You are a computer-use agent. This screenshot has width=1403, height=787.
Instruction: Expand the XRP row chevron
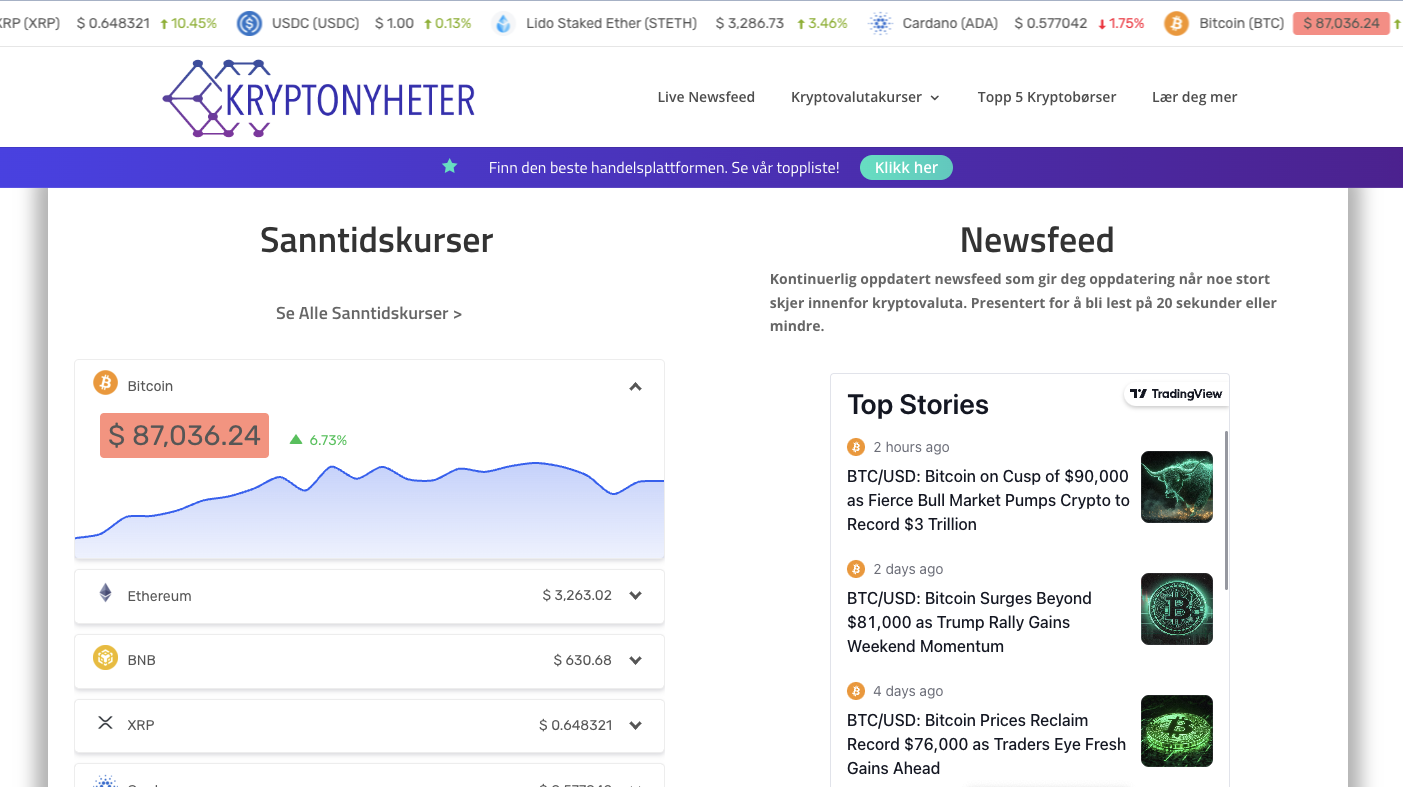[x=635, y=725]
